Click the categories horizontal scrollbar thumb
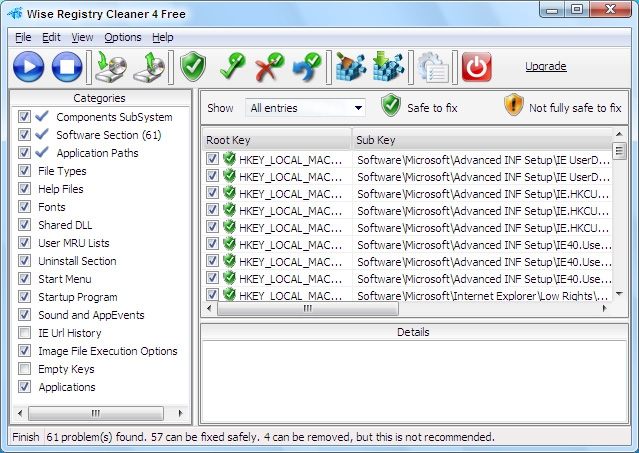This screenshot has height=453, width=639. click(96, 413)
